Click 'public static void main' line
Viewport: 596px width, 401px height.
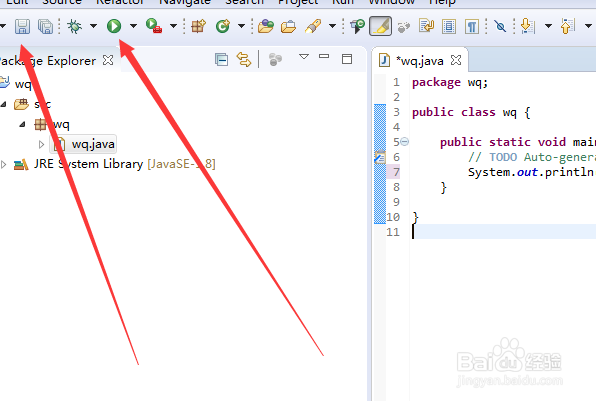[518, 142]
